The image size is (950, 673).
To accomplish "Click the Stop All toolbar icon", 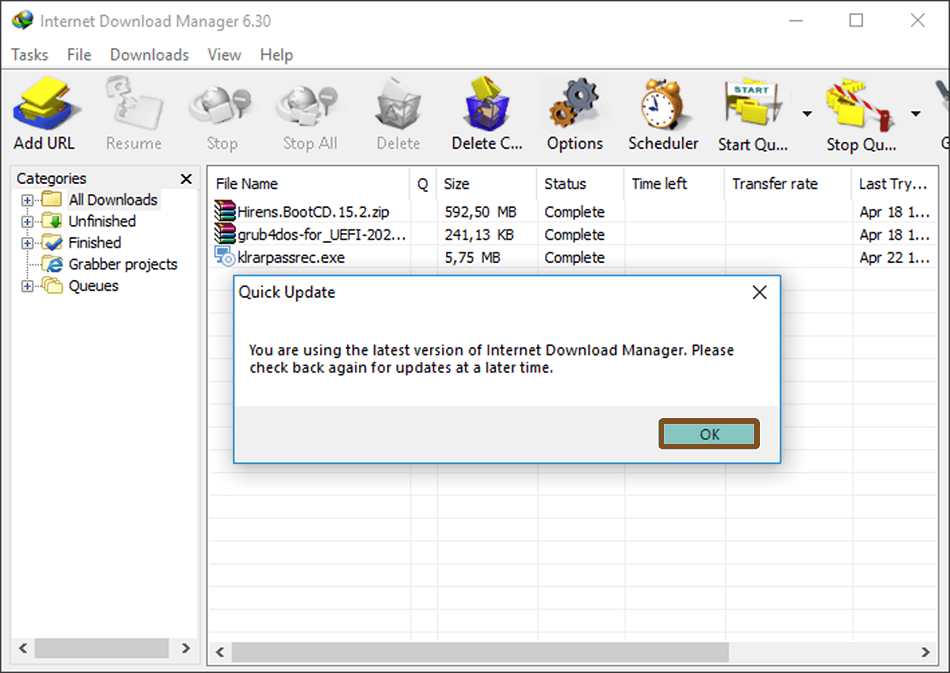I will click(x=308, y=105).
